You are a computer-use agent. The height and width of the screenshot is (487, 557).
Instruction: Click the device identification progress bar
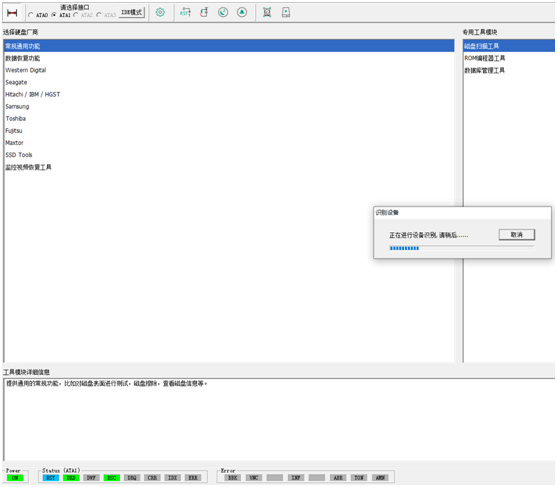click(462, 248)
